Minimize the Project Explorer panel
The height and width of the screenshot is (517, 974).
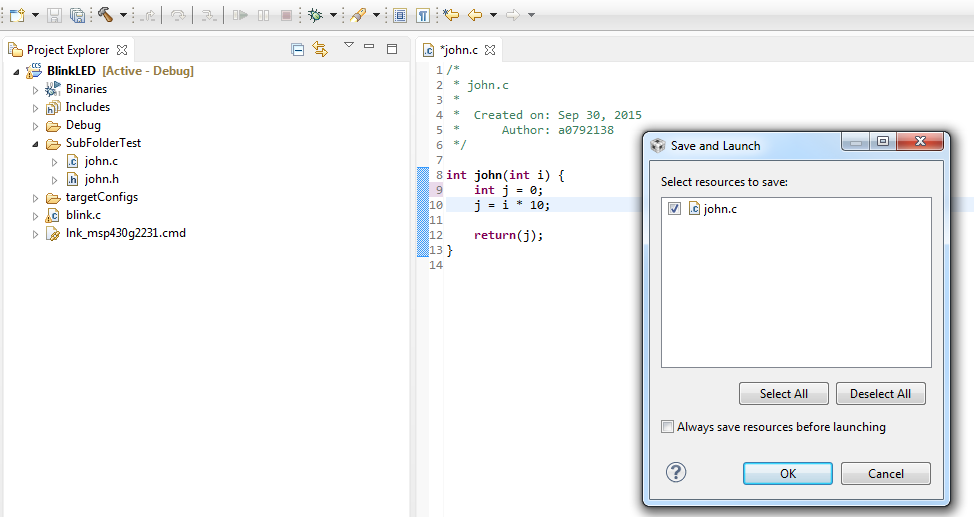point(369,46)
